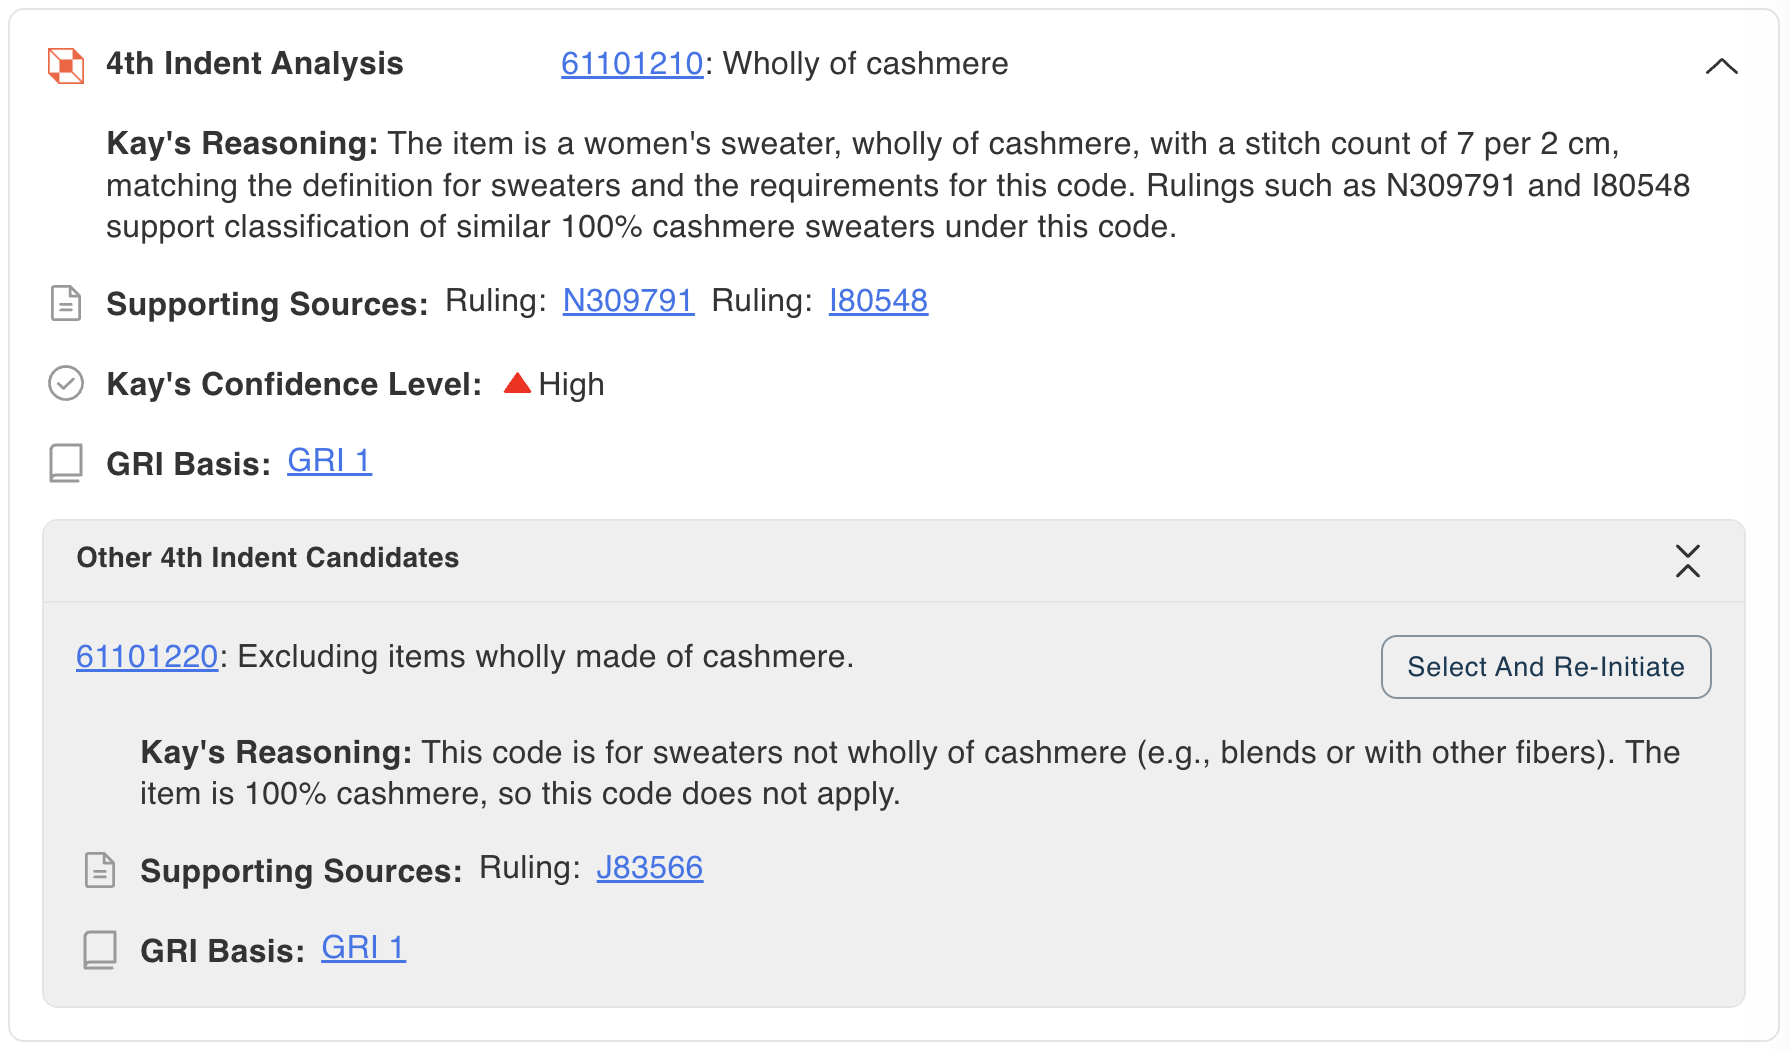The image size is (1790, 1050).
Task: Click the checkmark circle icon beside Confidence Level
Action: pyautogui.click(x=66, y=383)
